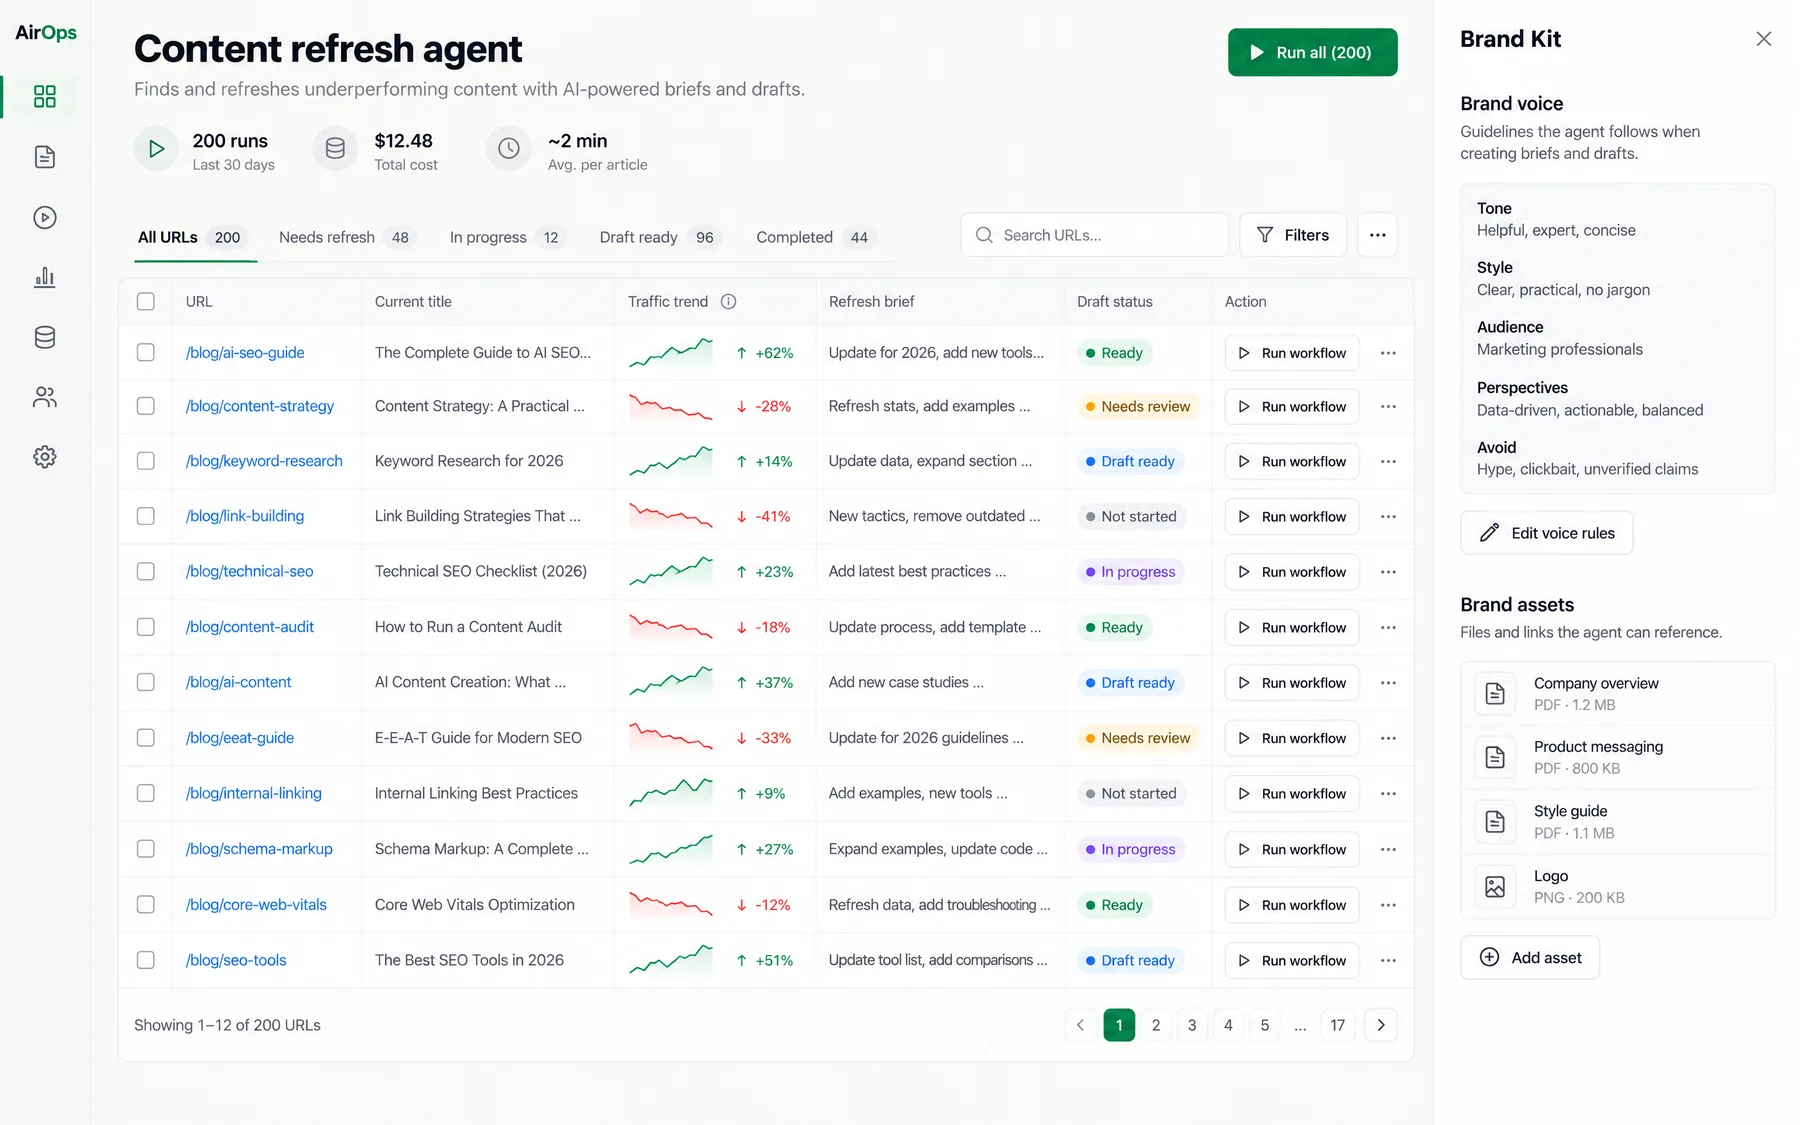1800x1125 pixels.
Task: Check the /blog/eeat-guide row checkbox
Action: pyautogui.click(x=146, y=738)
